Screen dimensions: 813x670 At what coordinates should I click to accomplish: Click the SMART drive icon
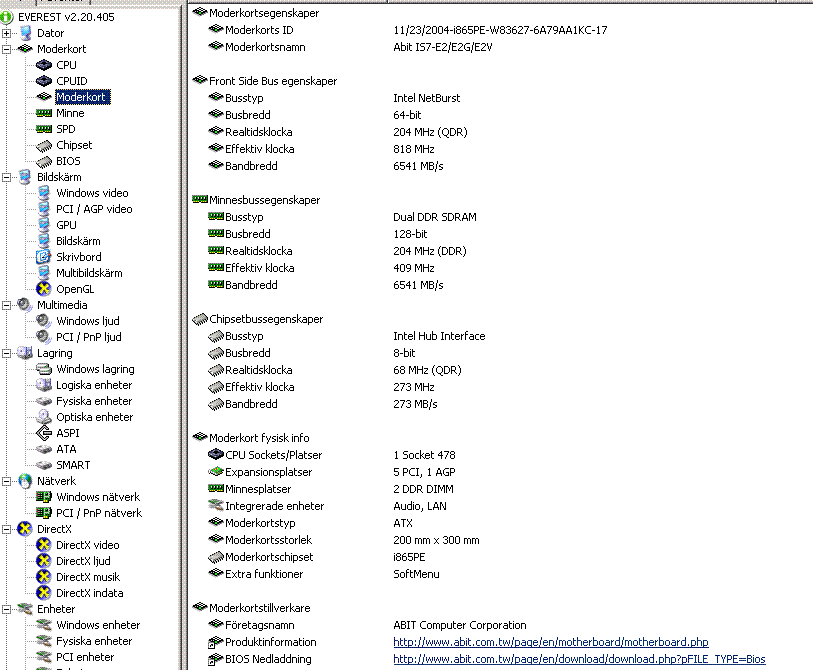click(44, 465)
